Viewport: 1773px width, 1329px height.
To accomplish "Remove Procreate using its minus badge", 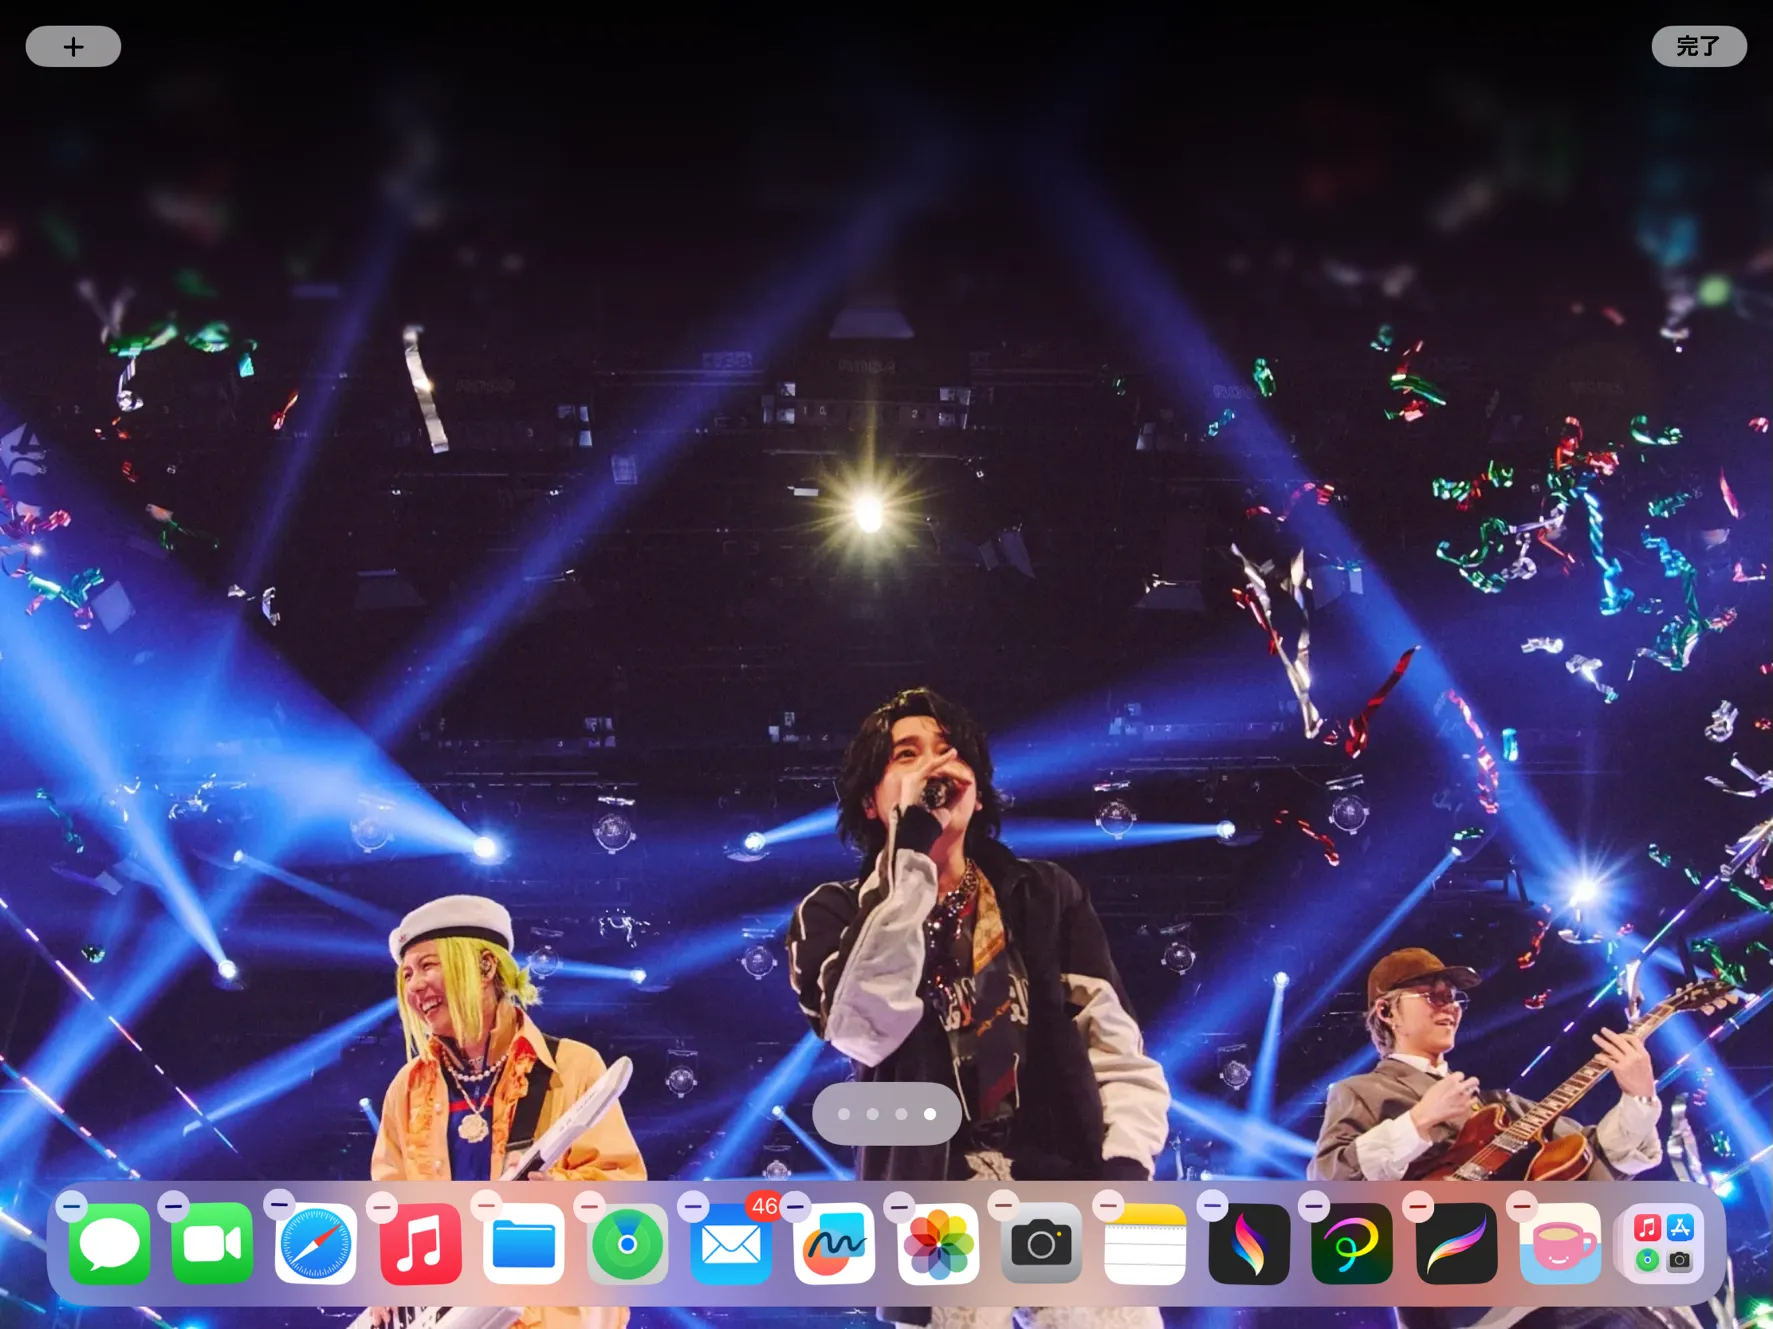I will click(x=1418, y=1206).
